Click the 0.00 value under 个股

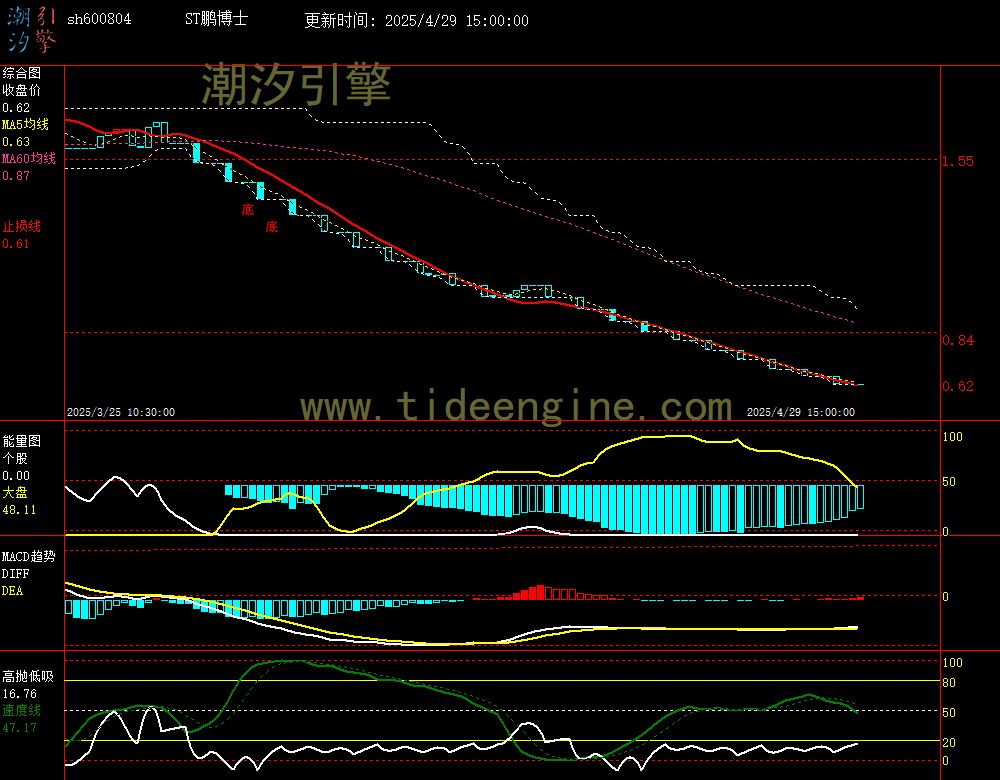pos(16,476)
